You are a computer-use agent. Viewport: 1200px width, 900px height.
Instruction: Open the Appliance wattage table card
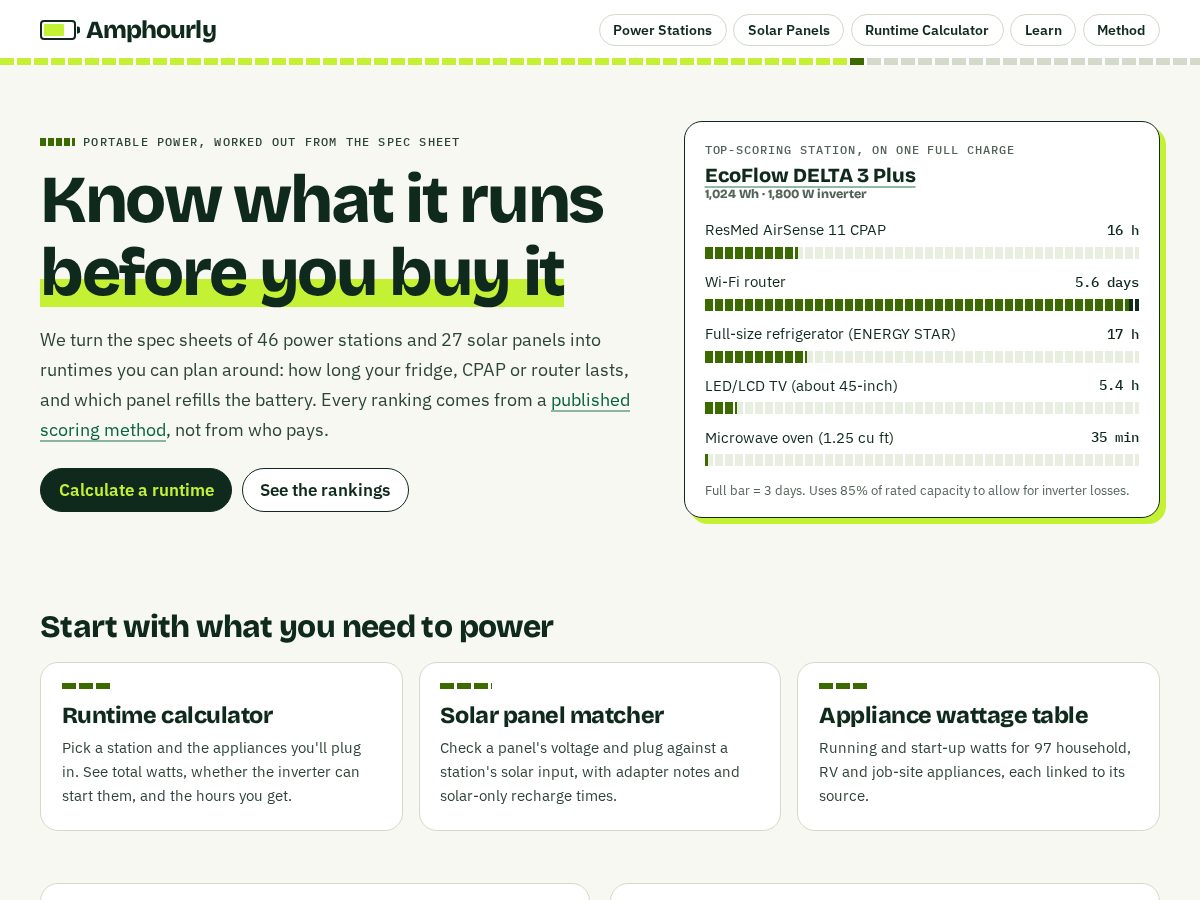point(978,746)
